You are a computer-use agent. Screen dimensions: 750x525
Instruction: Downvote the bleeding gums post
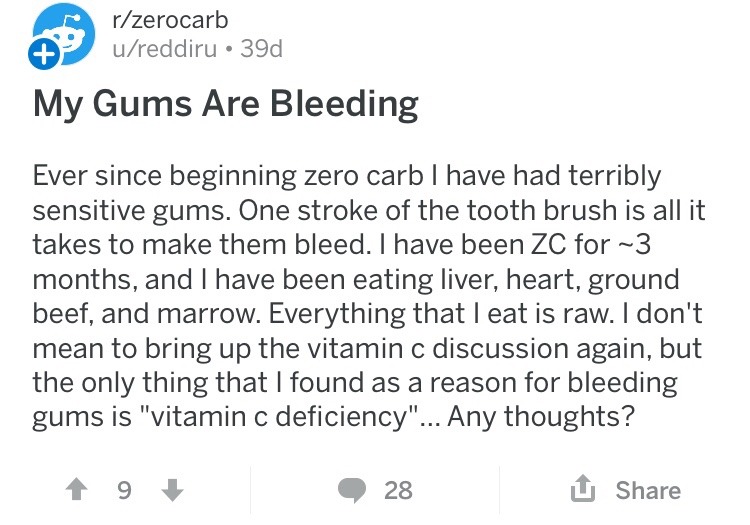[x=172, y=490]
